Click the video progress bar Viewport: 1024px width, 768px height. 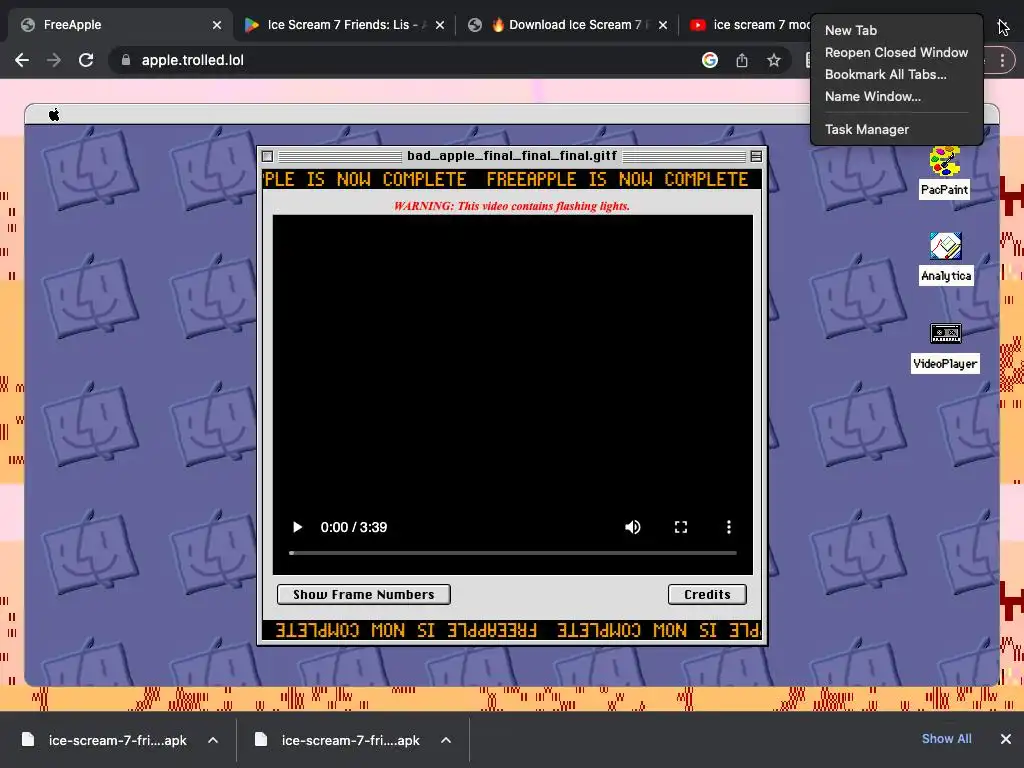click(513, 553)
